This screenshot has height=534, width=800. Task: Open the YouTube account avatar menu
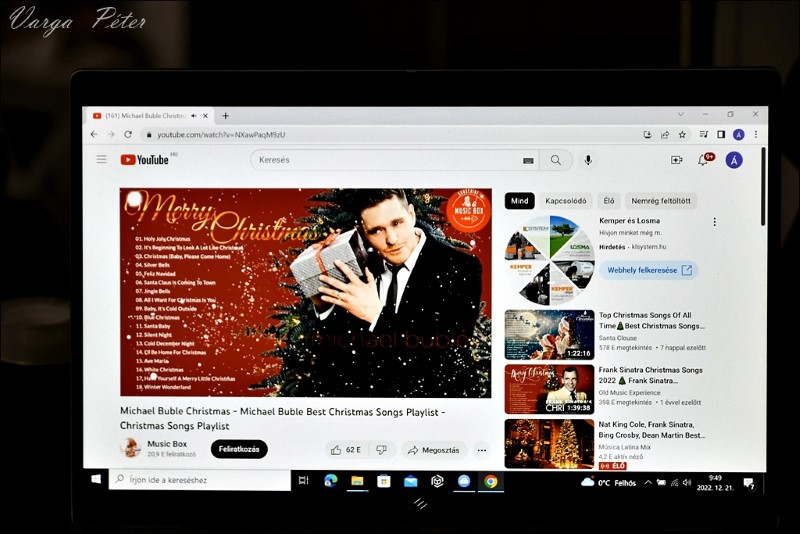(x=734, y=160)
